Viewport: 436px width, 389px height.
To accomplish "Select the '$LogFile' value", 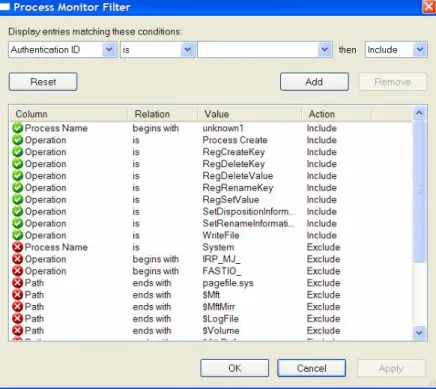I will [220, 319].
